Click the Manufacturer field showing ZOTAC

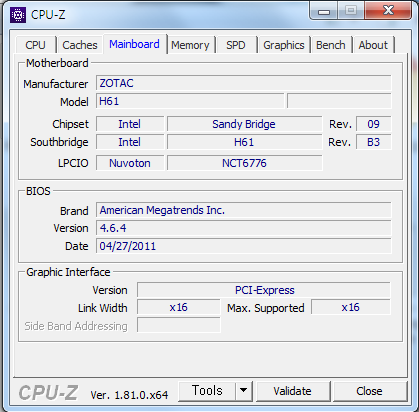244,83
